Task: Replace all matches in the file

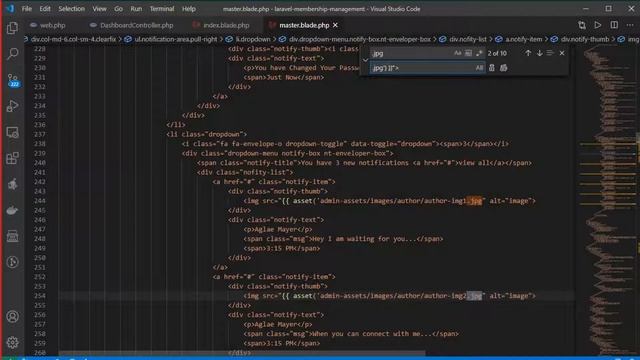Action: pyautogui.click(x=503, y=68)
